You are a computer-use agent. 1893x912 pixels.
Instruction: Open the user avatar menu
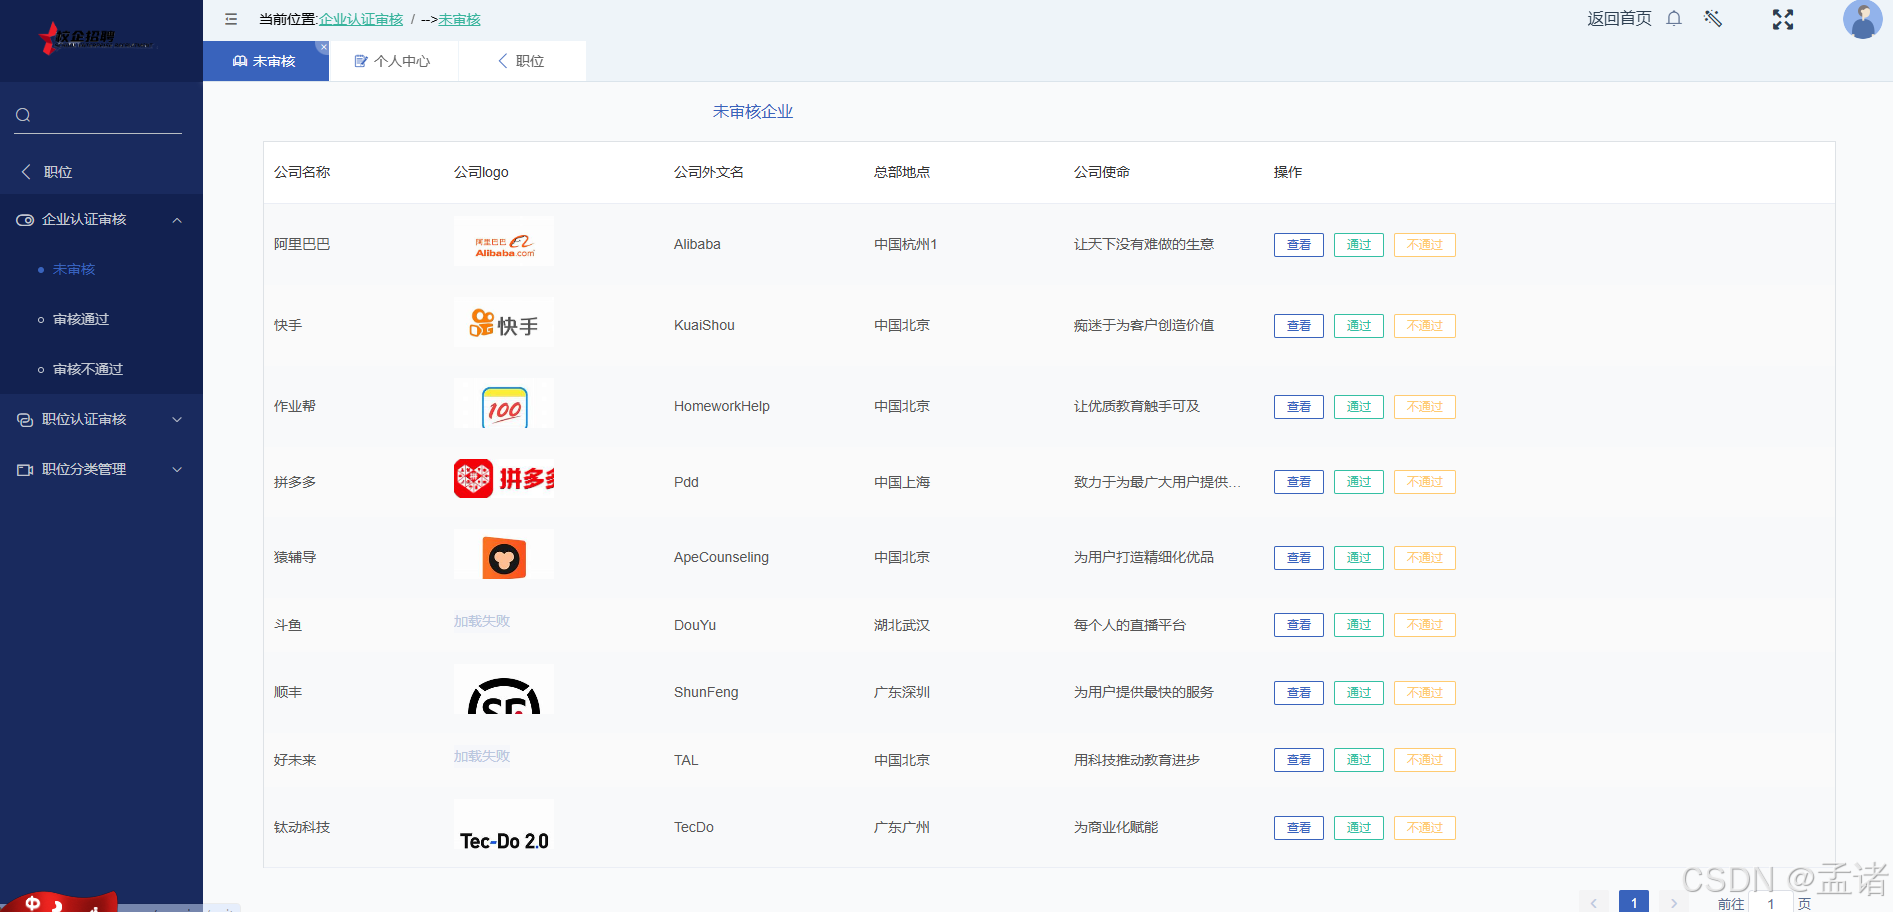click(1862, 19)
